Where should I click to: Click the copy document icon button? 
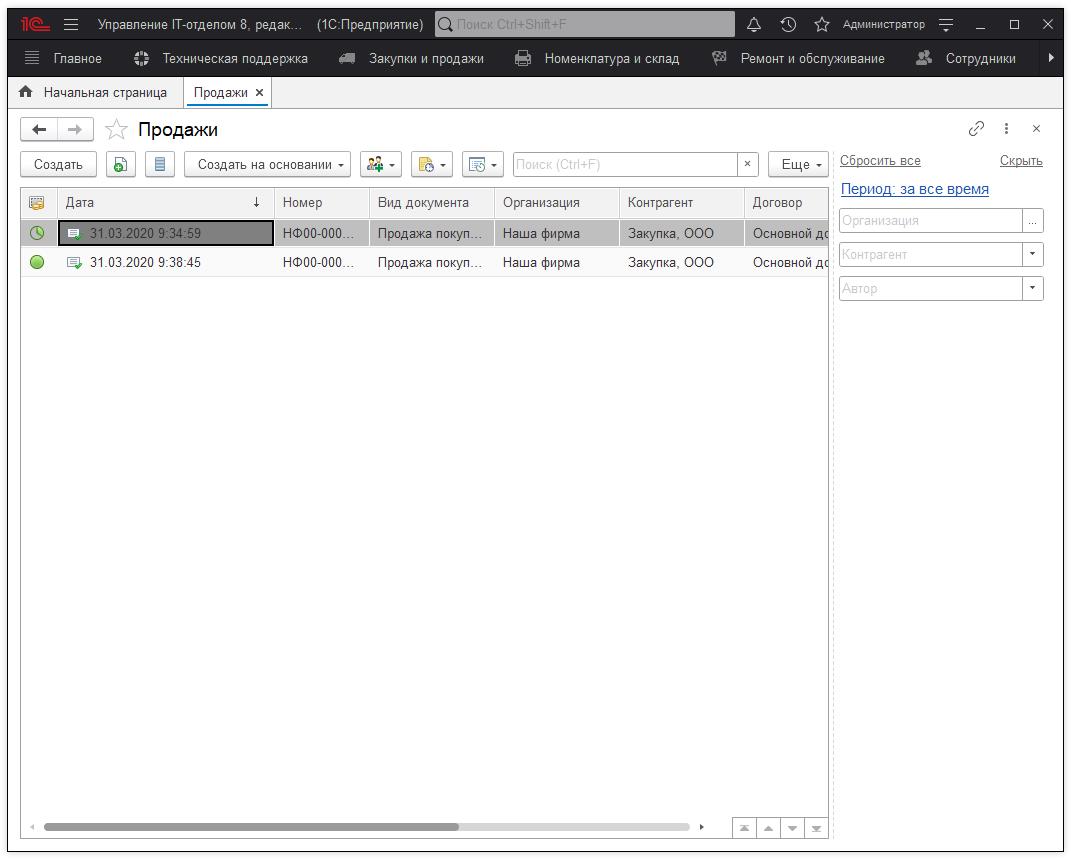(x=120, y=165)
